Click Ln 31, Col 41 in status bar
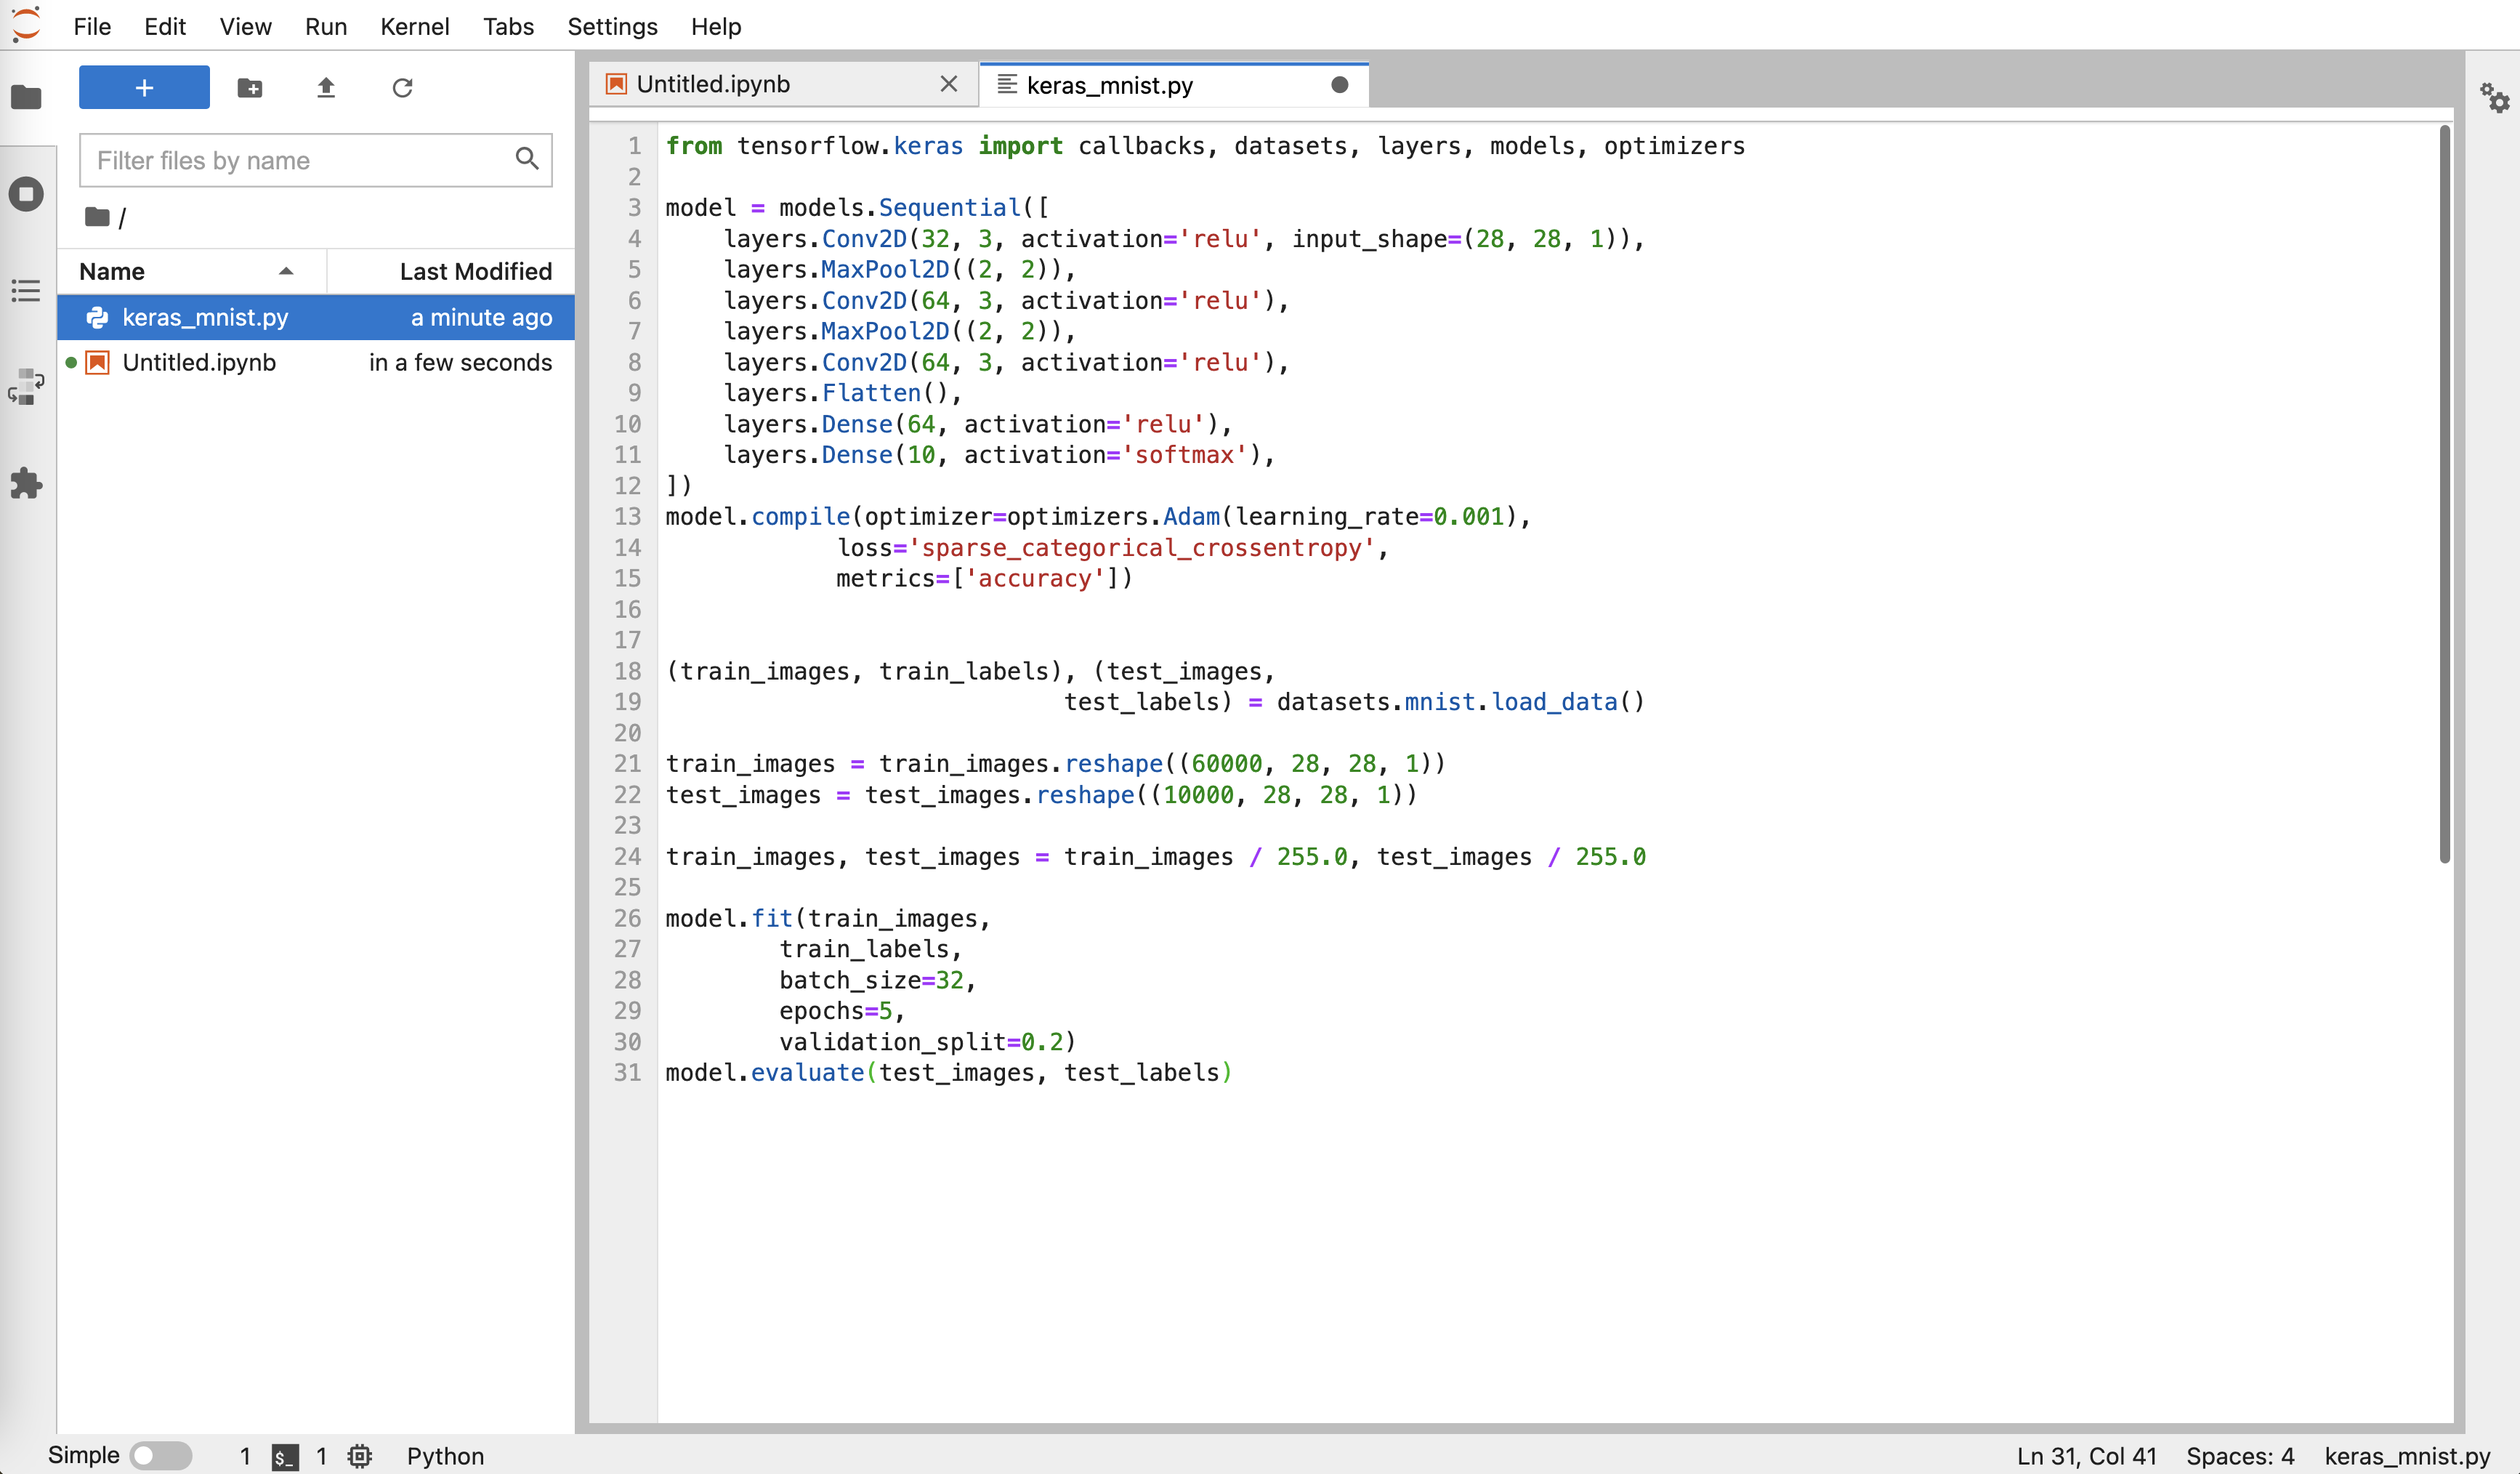This screenshot has width=2520, height=1474. tap(2086, 1456)
